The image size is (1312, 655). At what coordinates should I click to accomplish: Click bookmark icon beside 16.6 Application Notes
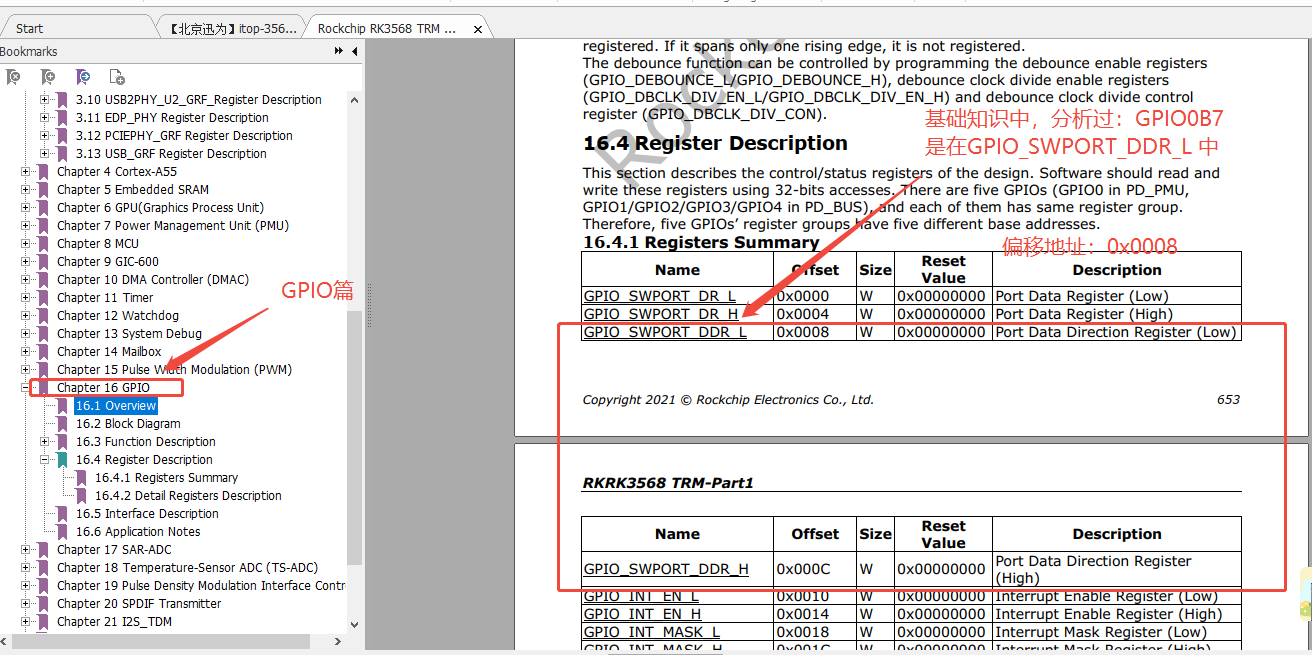(62, 532)
